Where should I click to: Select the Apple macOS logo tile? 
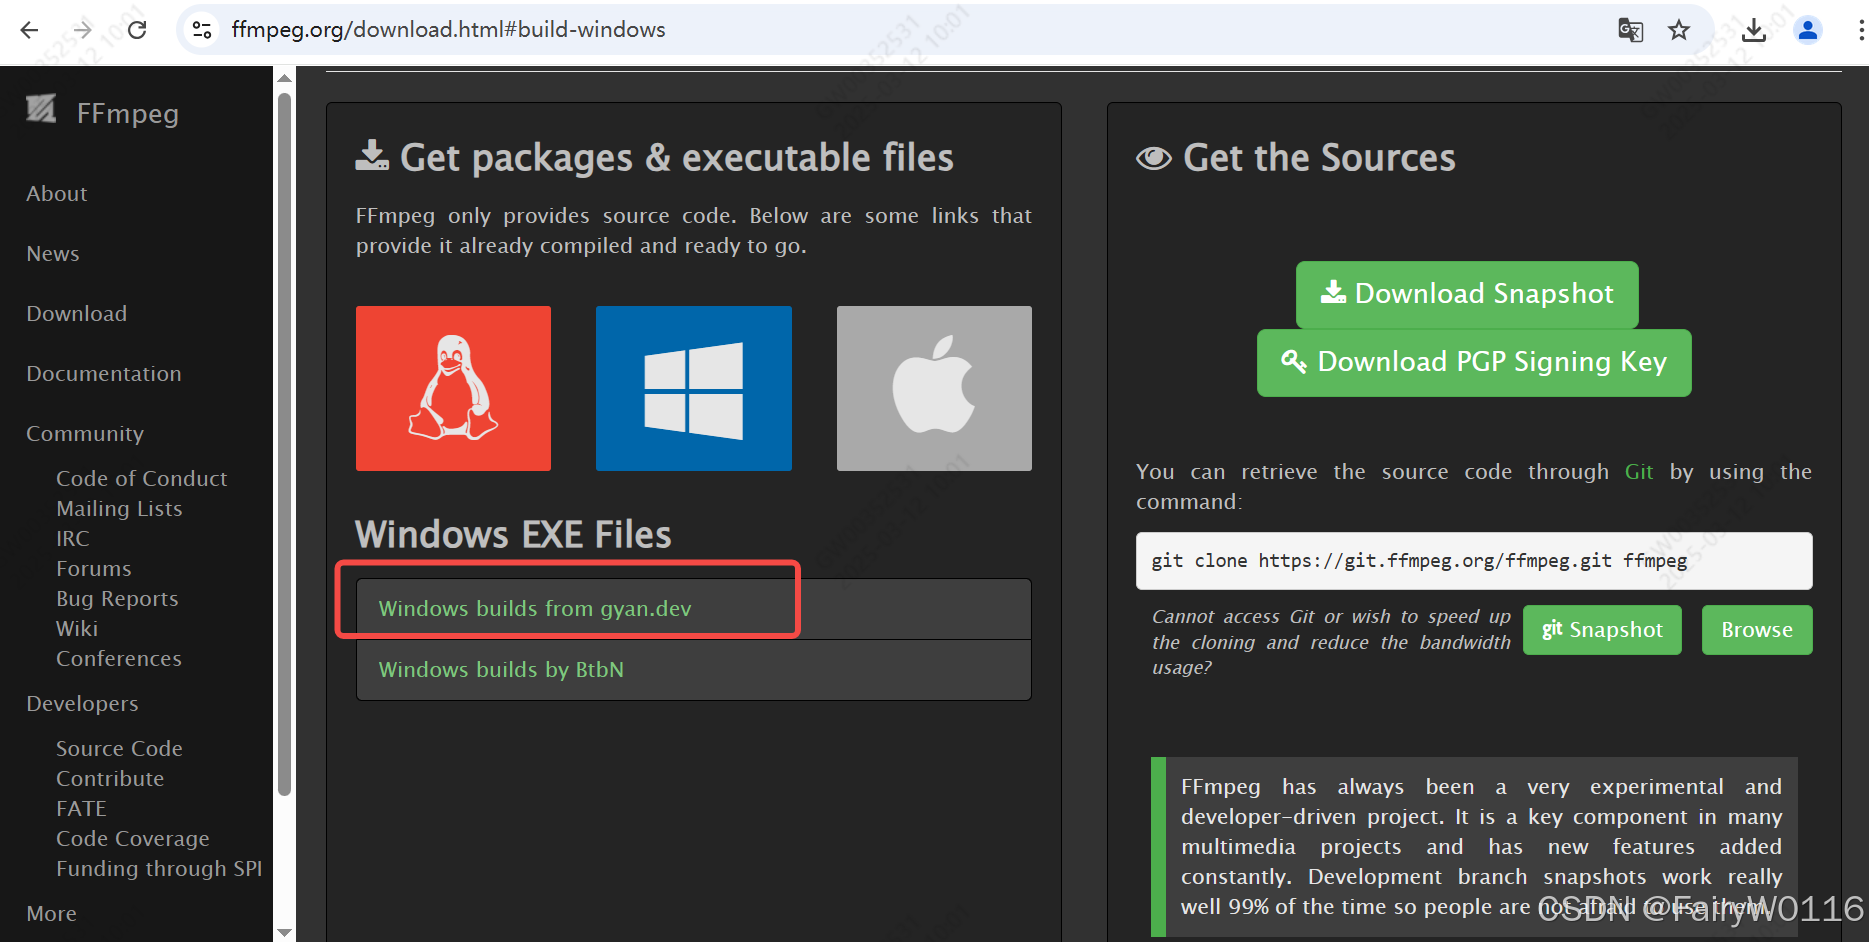934,388
